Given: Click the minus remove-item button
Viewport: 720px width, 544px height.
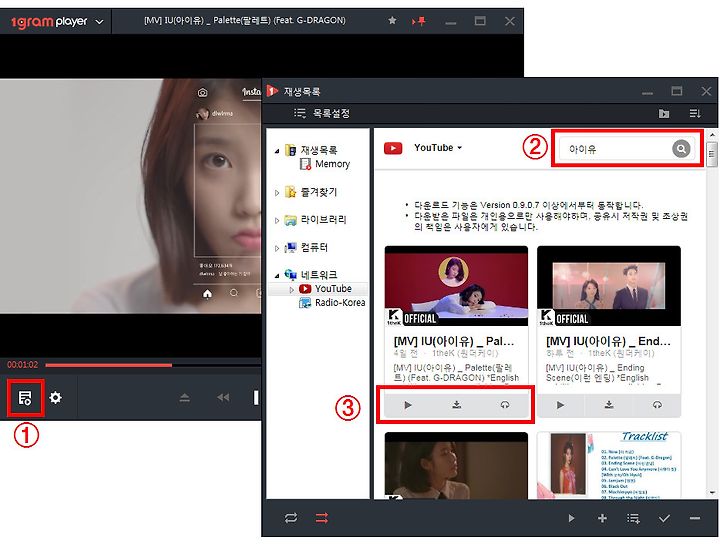Looking at the screenshot, I should click(695, 518).
